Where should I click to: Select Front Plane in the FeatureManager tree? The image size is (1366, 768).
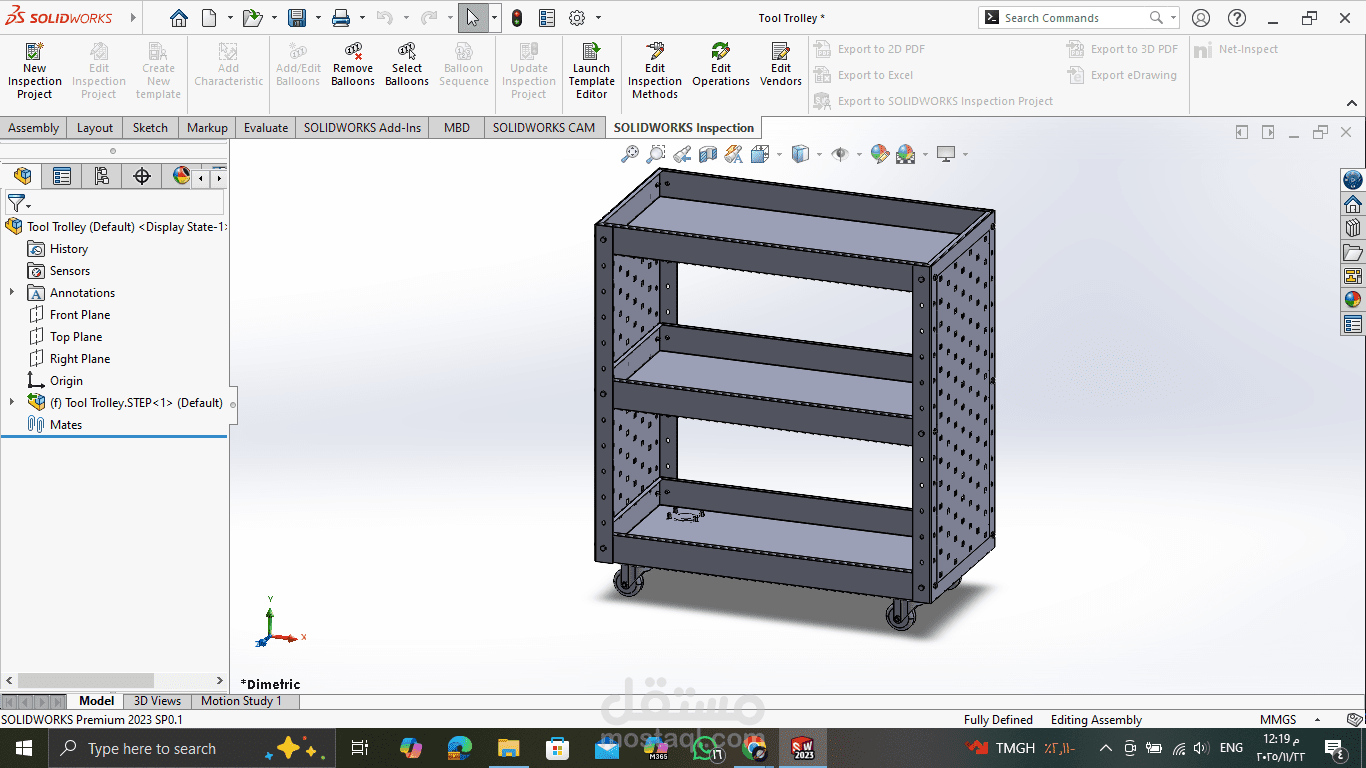tap(78, 314)
